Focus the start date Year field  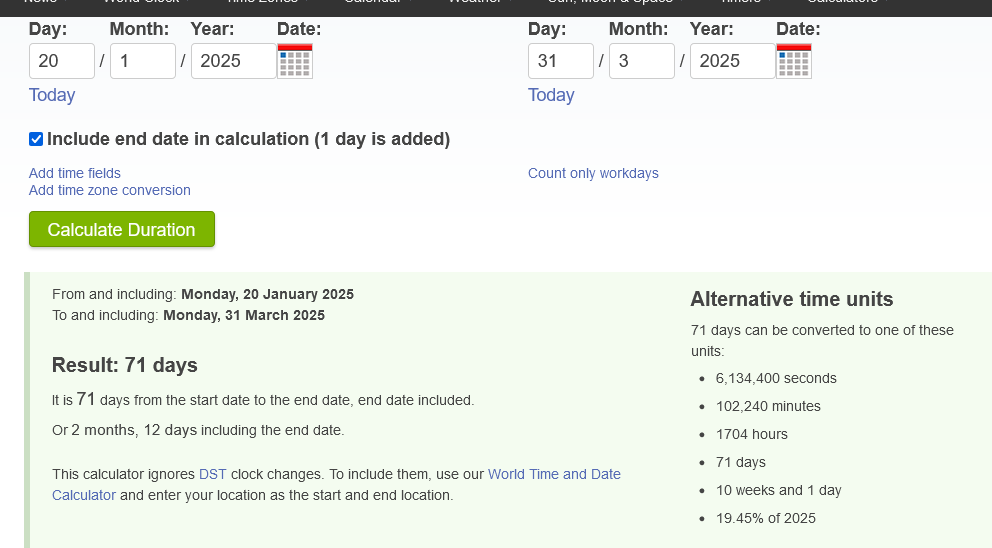[232, 61]
